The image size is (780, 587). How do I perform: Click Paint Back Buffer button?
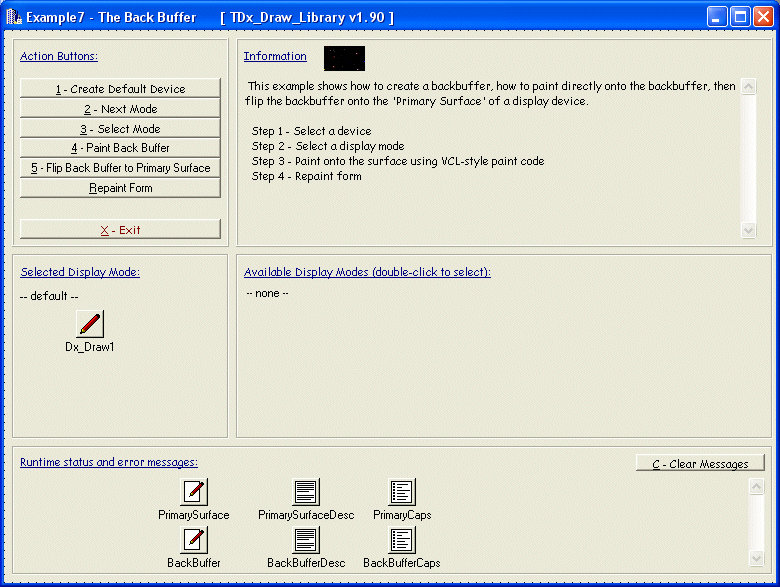120,148
